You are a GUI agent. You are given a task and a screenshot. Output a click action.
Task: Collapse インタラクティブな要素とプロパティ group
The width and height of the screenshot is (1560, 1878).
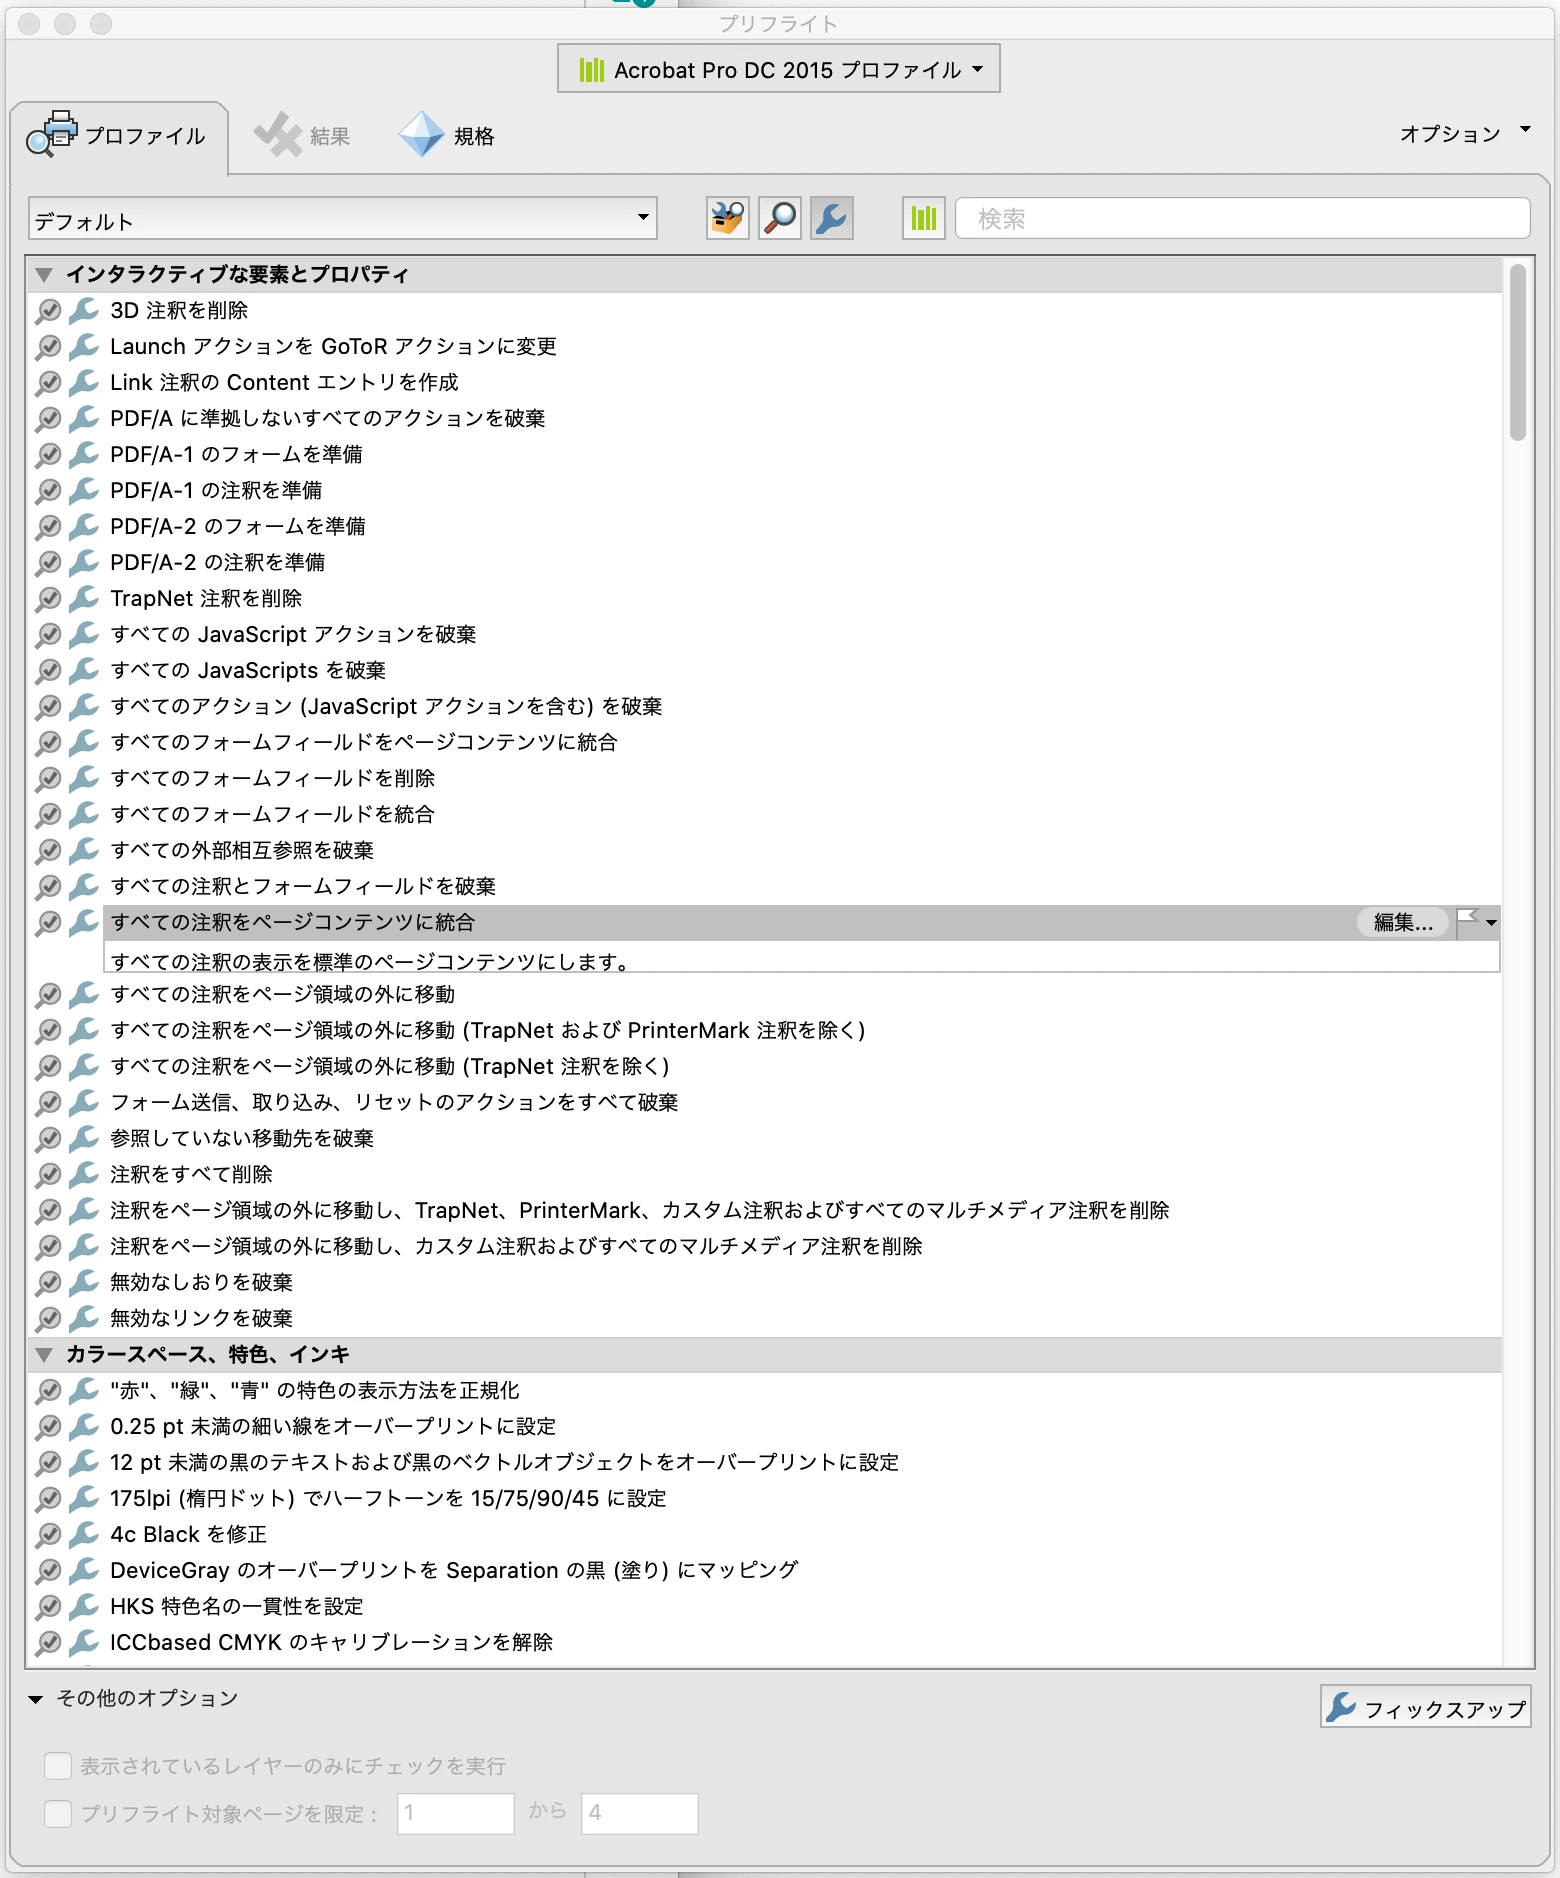pos(44,274)
